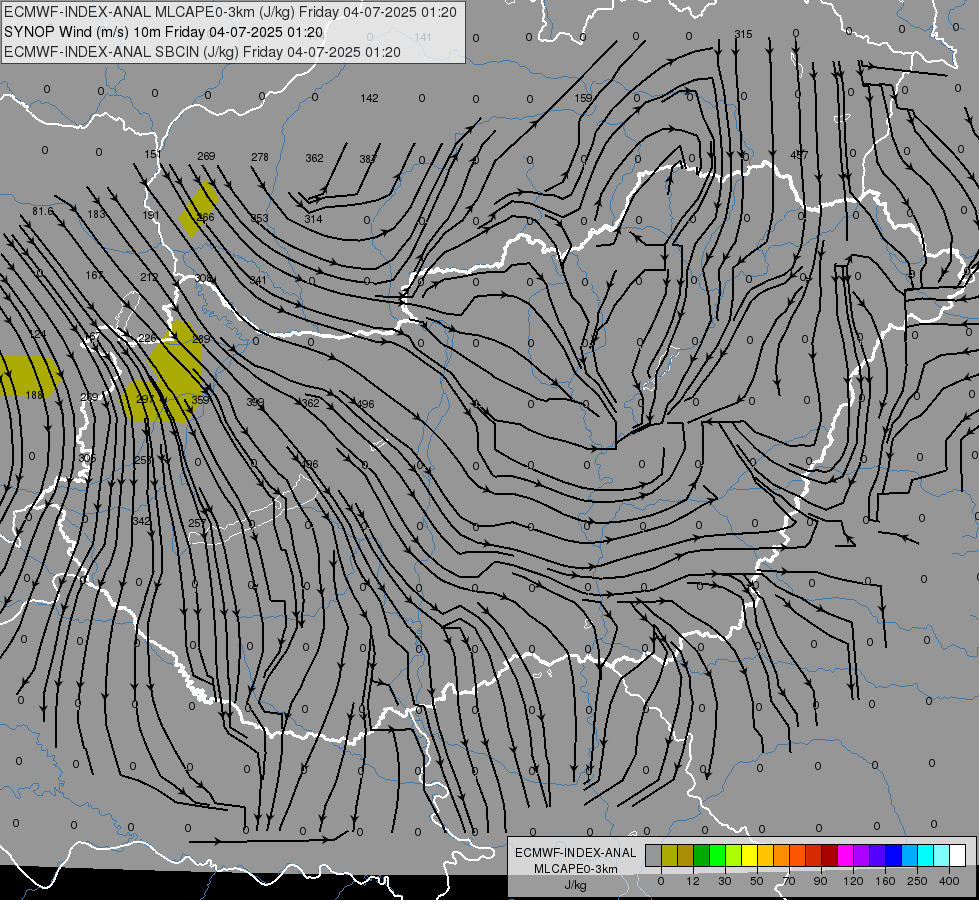Viewport: 979px width, 900px height.
Task: Click the map value '226'
Action: coord(147,339)
